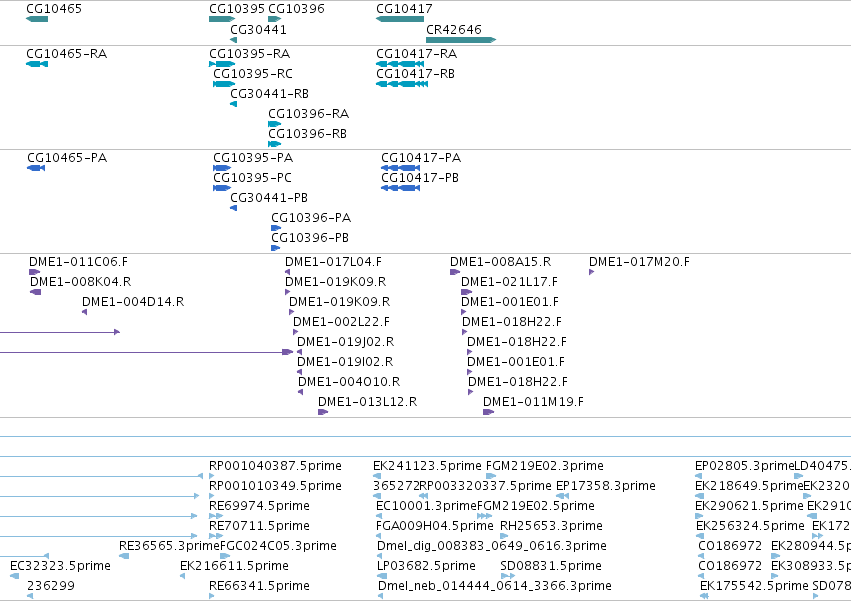
Task: Click the CG10417-PA protein glyph
Action: tap(401, 168)
